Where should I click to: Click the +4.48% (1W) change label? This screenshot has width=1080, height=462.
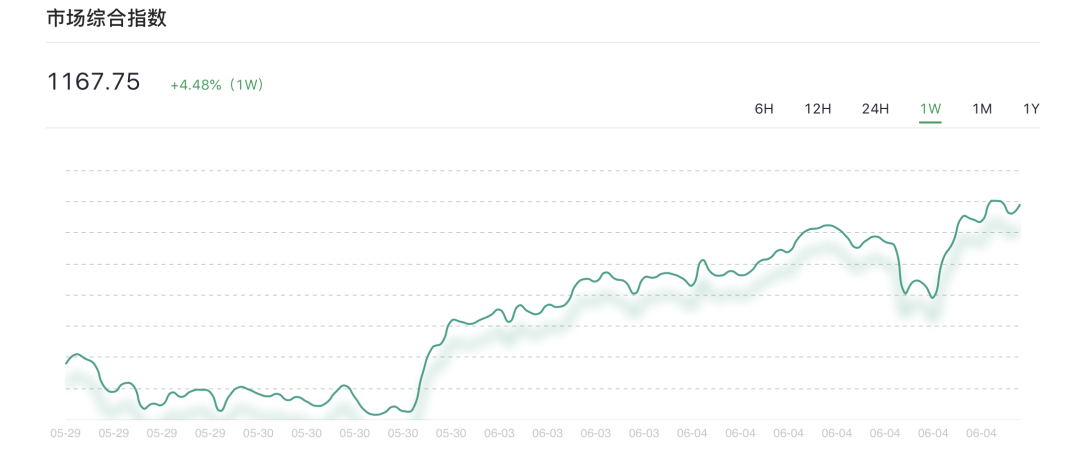coord(217,85)
